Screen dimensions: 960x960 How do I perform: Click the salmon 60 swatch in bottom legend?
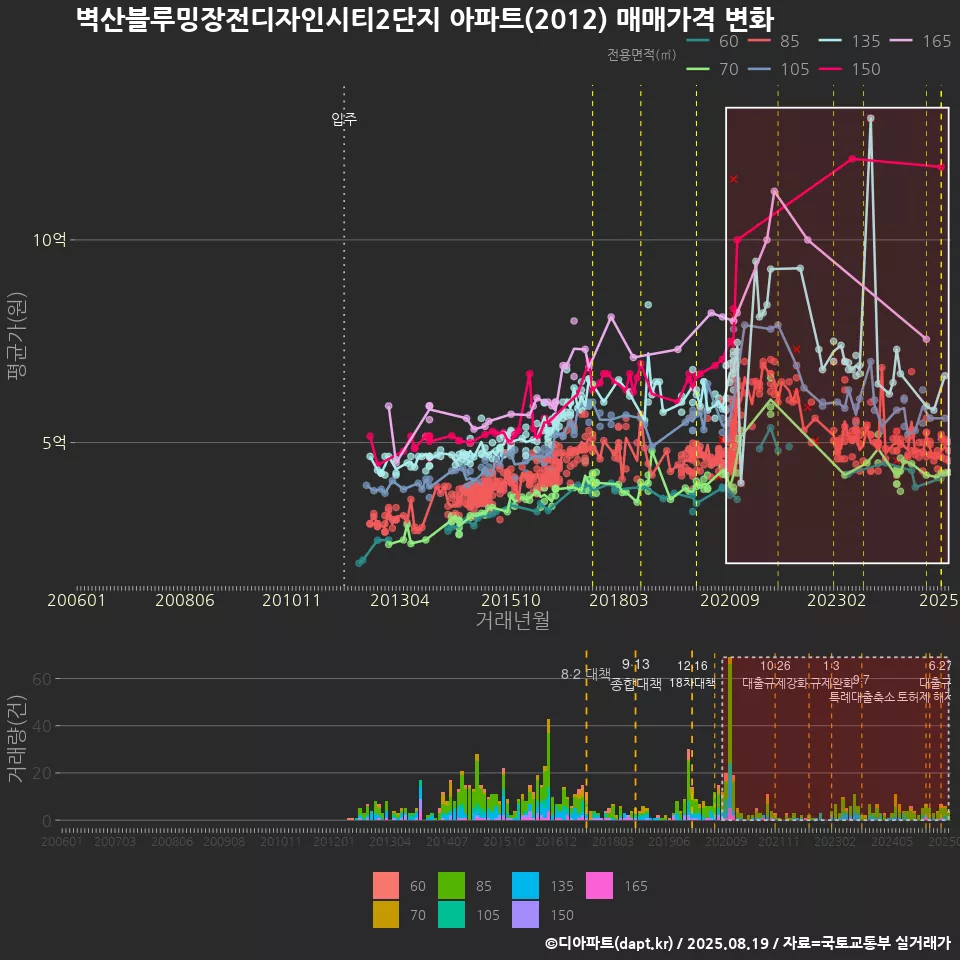386,885
